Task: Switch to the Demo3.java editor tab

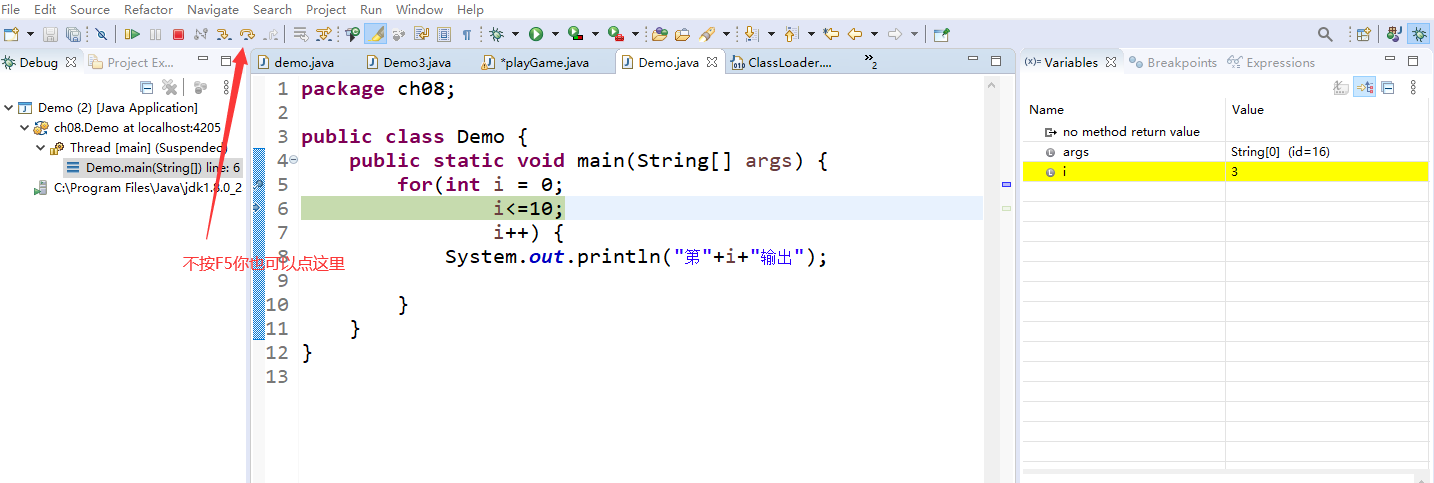Action: (408, 62)
